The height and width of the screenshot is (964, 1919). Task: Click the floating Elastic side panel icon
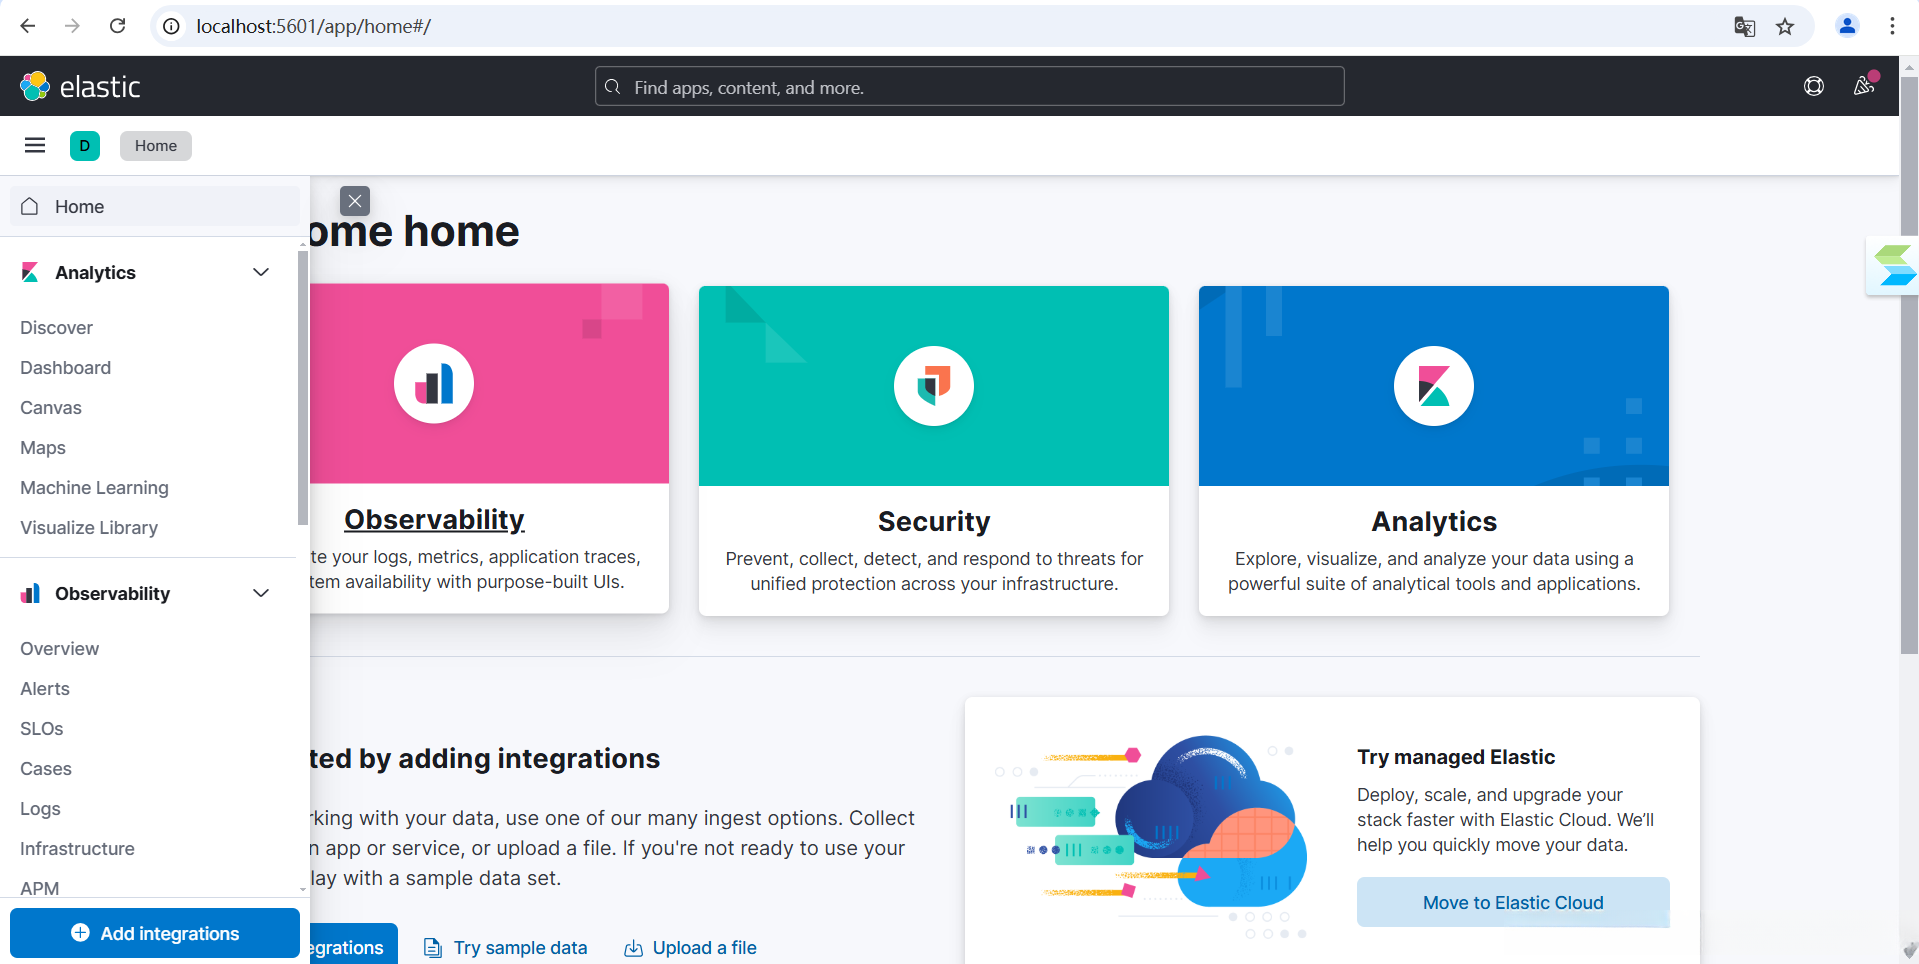(x=1893, y=266)
